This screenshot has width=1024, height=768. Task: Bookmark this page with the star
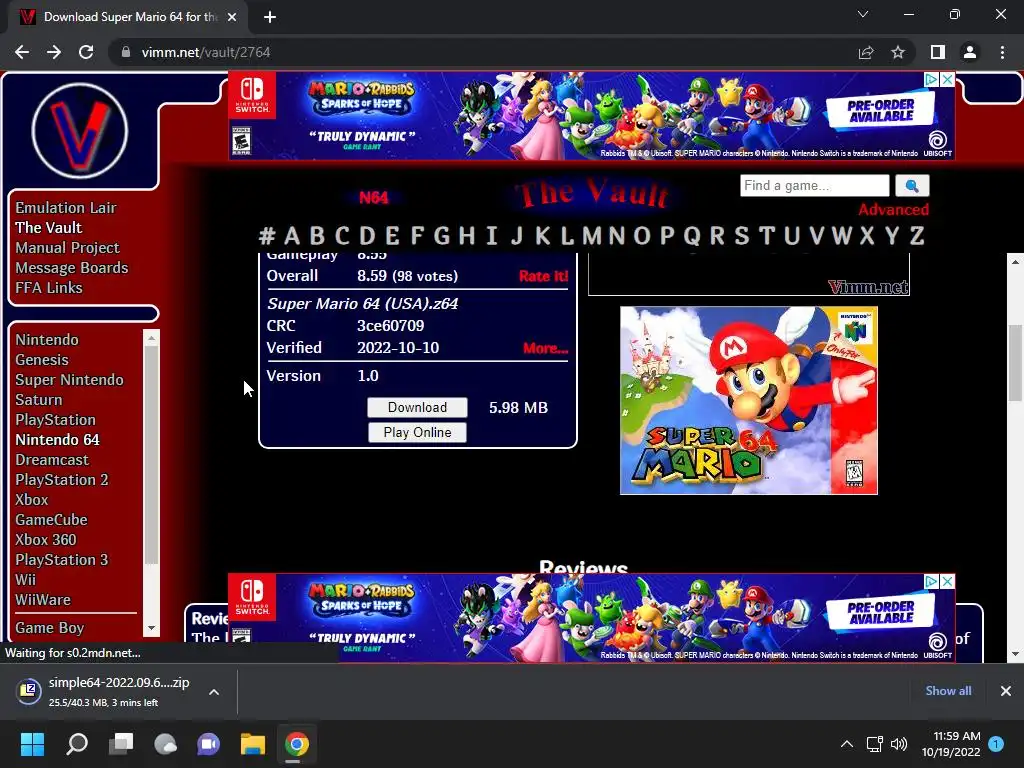(898, 52)
